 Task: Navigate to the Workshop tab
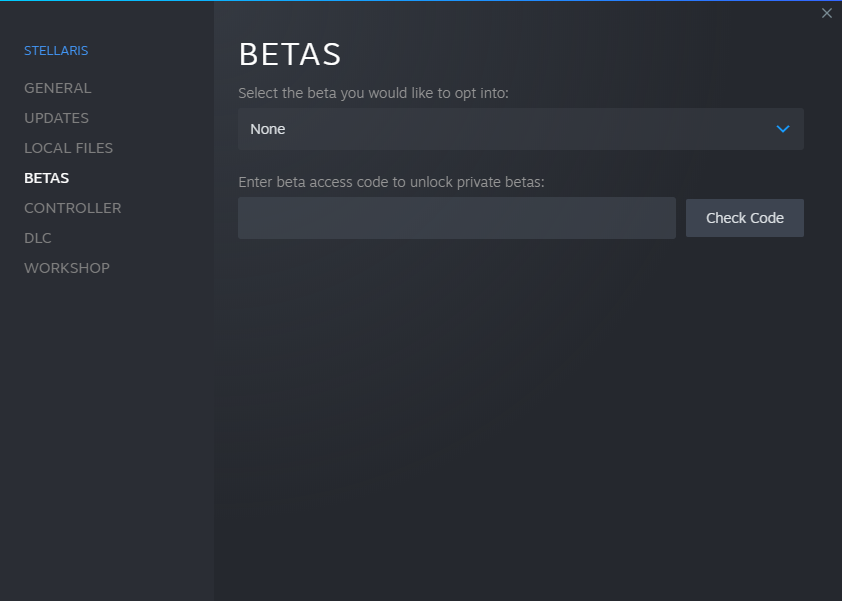click(67, 268)
